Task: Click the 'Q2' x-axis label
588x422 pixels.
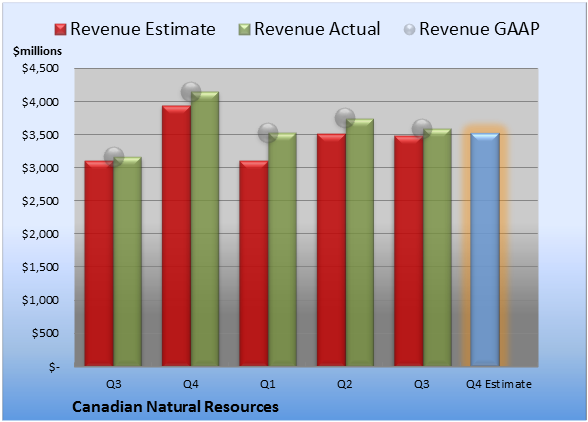Action: 345,384
